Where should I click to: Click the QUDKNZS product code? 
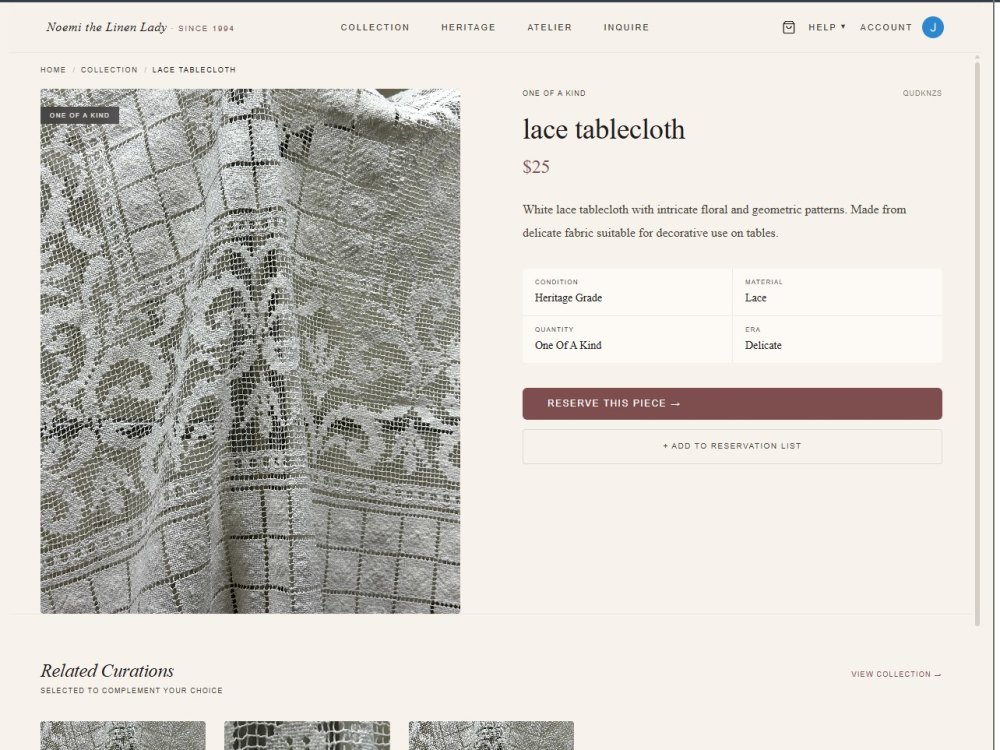922,93
